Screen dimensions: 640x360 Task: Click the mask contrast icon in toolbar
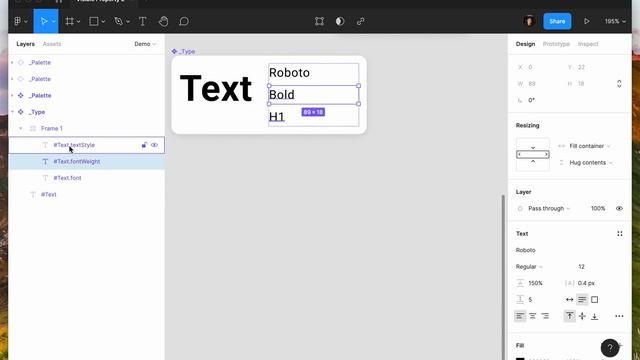pyautogui.click(x=340, y=21)
